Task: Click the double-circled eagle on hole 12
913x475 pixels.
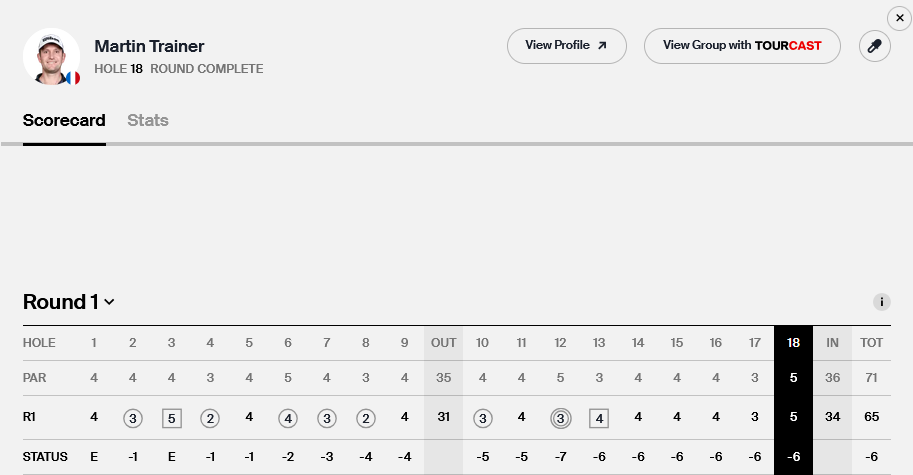Action: pyautogui.click(x=560, y=418)
